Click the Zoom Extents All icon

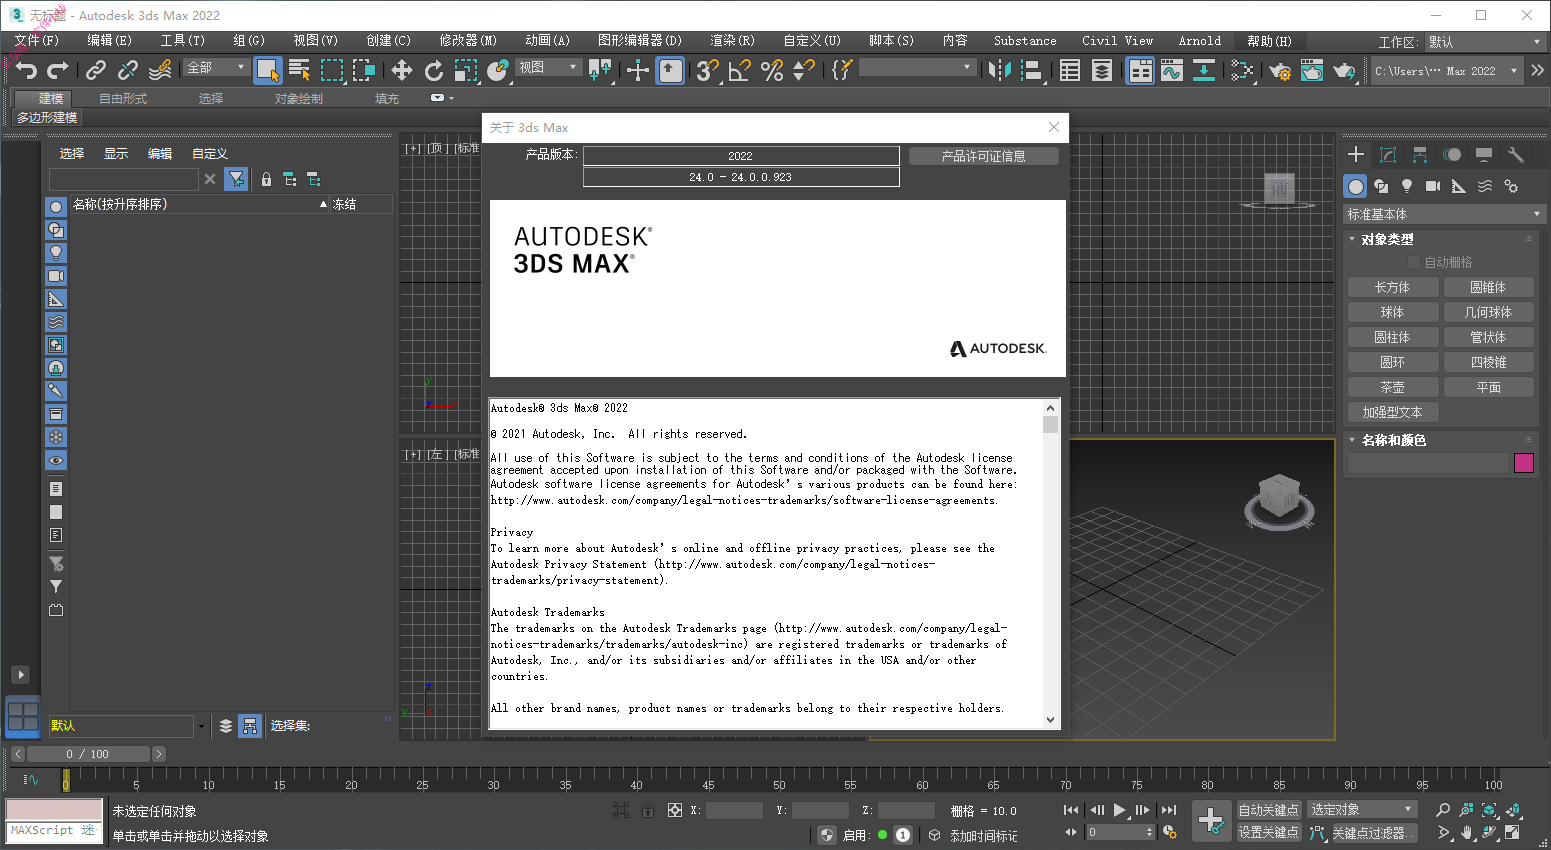pyautogui.click(x=1513, y=810)
